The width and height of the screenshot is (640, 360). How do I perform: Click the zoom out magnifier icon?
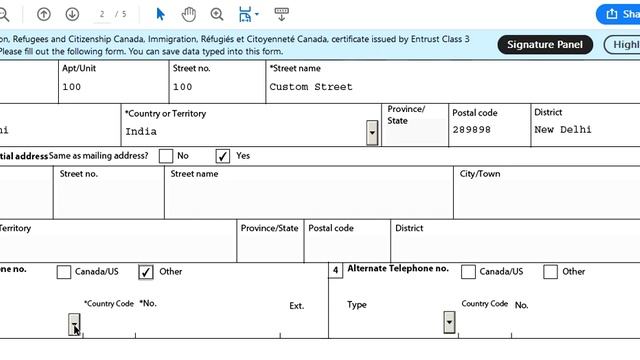click(x=4, y=15)
